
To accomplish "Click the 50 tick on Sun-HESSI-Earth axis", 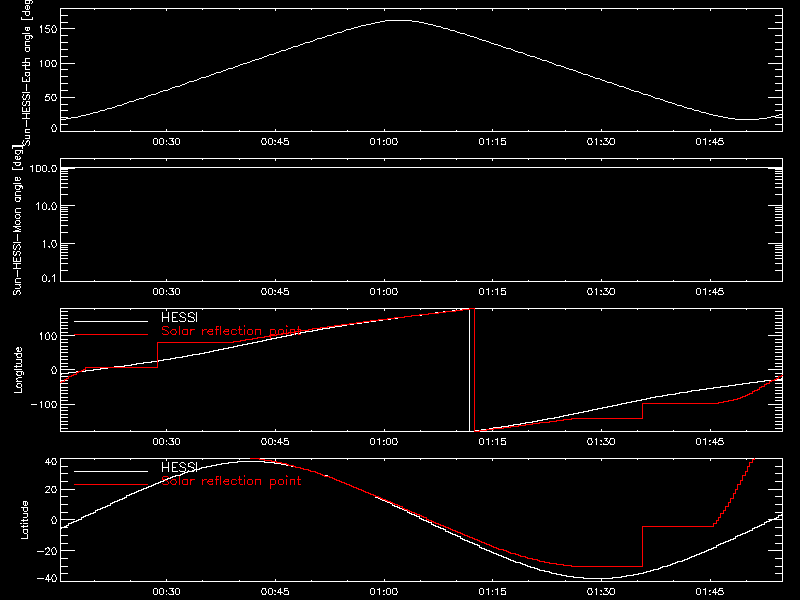I will [51, 97].
